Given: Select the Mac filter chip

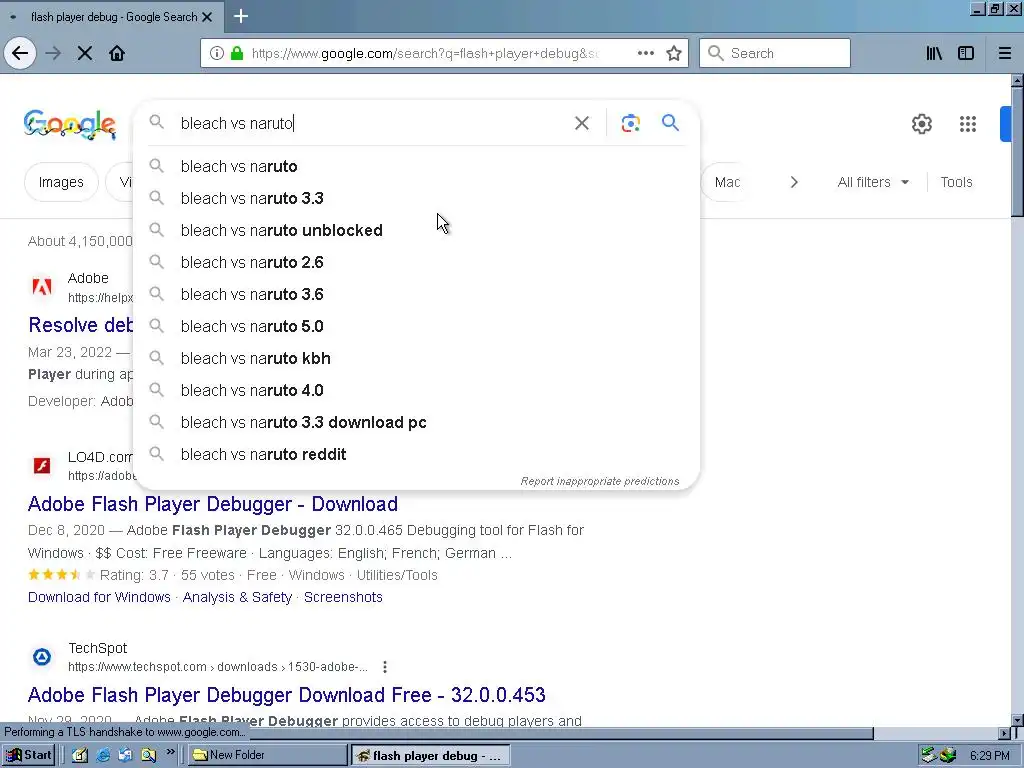Looking at the screenshot, I should [727, 182].
